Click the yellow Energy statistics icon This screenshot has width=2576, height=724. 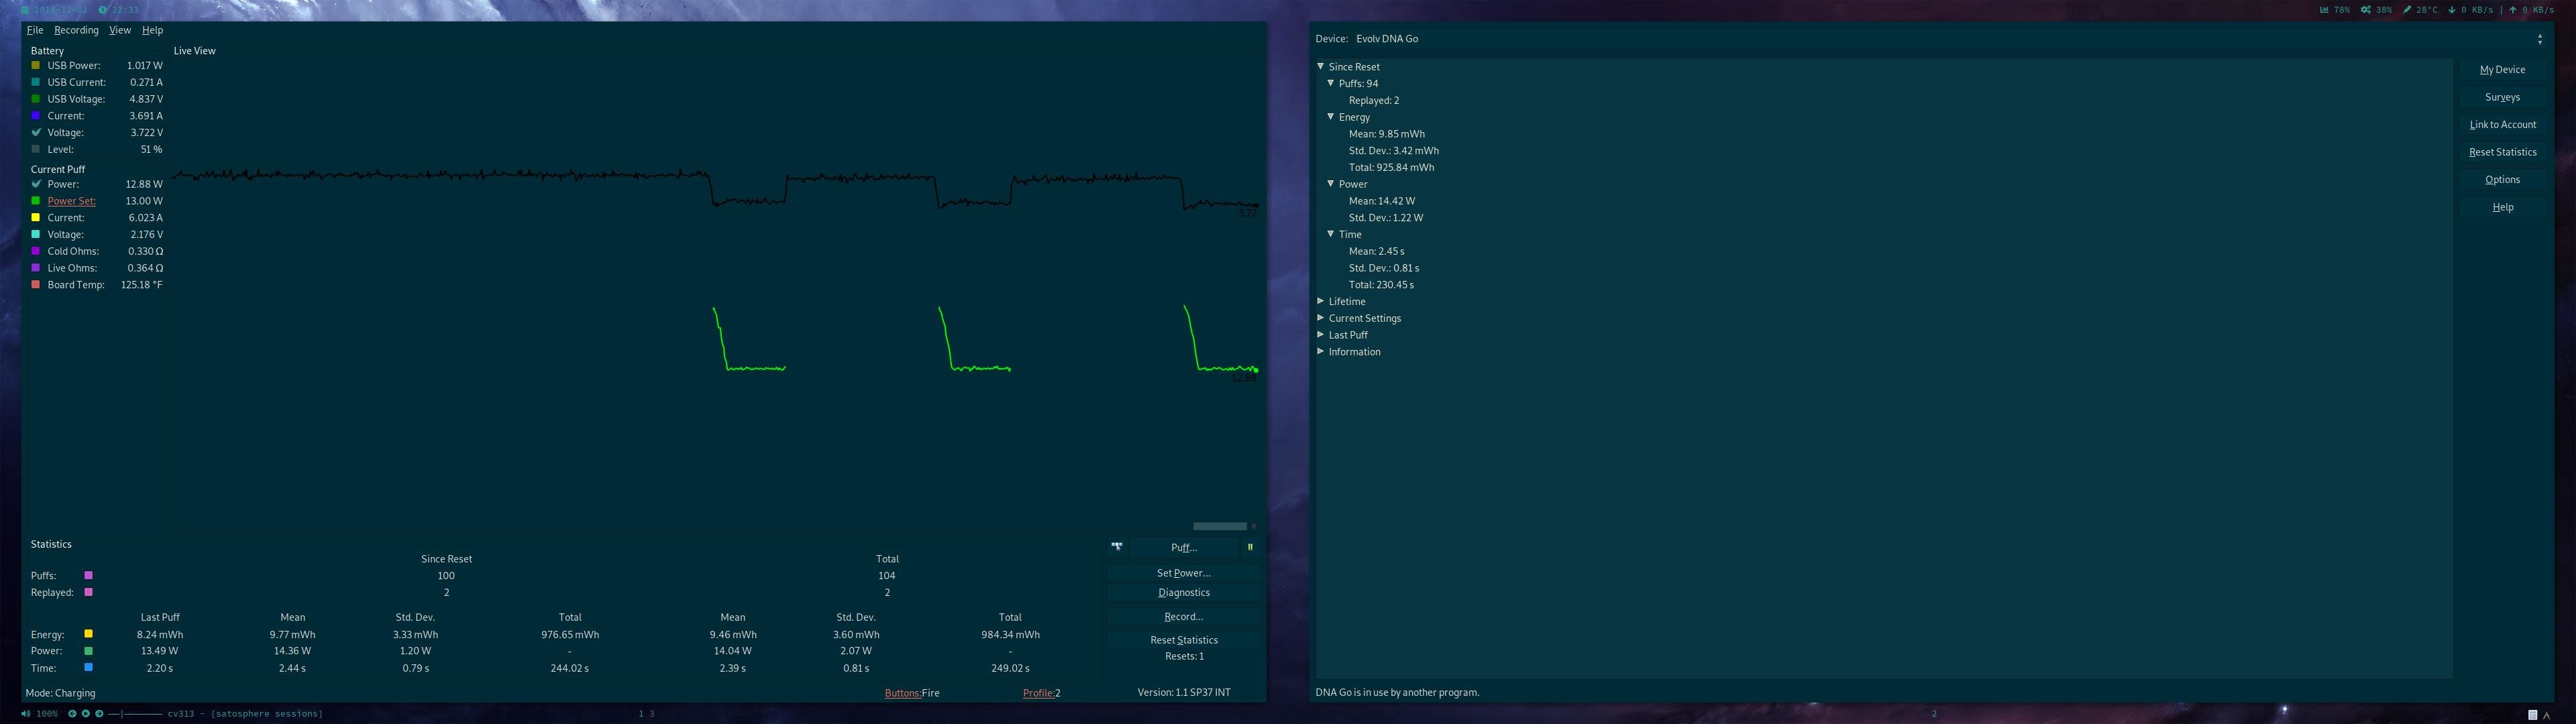pyautogui.click(x=88, y=634)
